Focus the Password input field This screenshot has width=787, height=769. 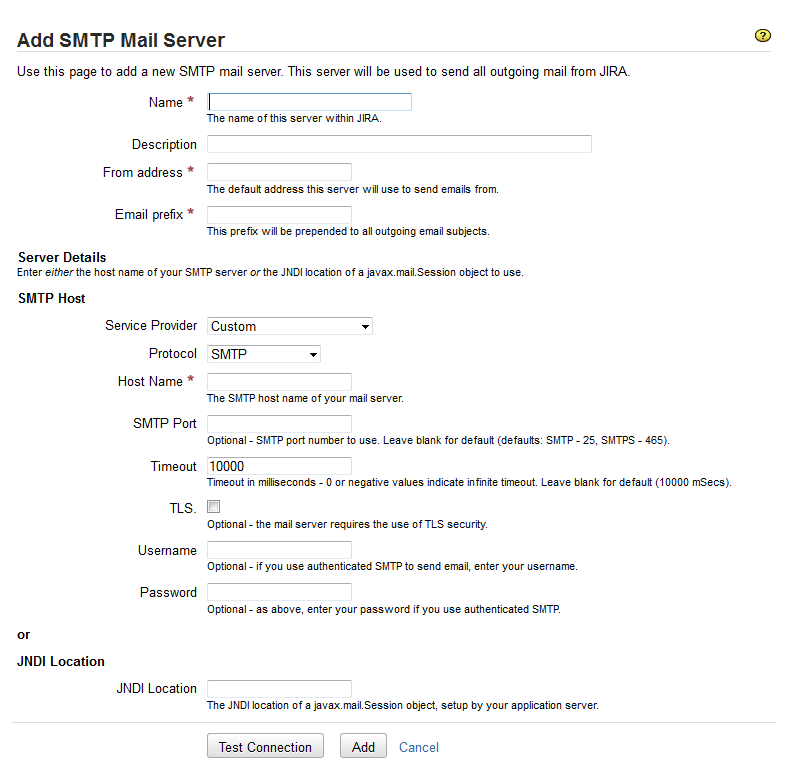[279, 592]
